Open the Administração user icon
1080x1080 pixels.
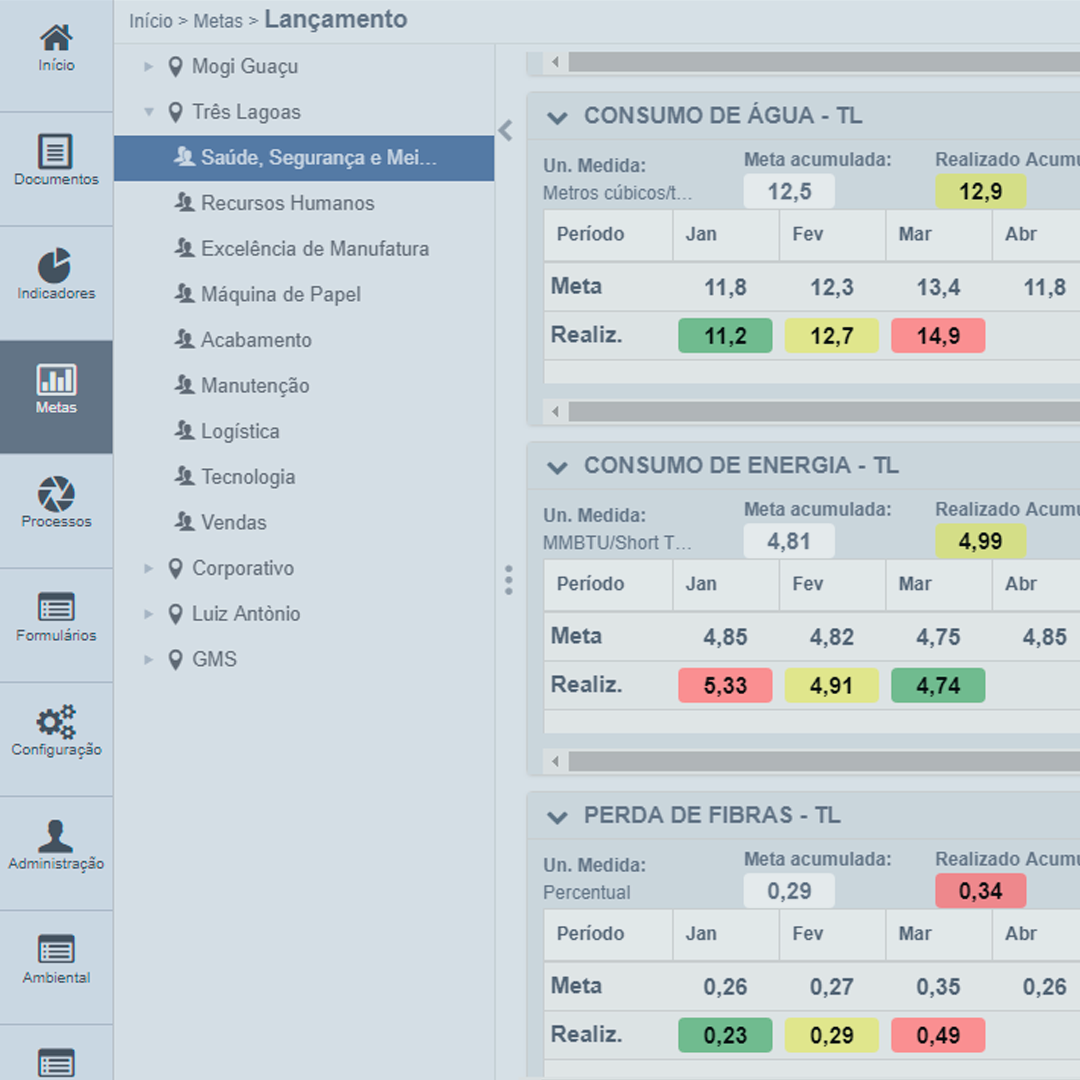tap(55, 836)
